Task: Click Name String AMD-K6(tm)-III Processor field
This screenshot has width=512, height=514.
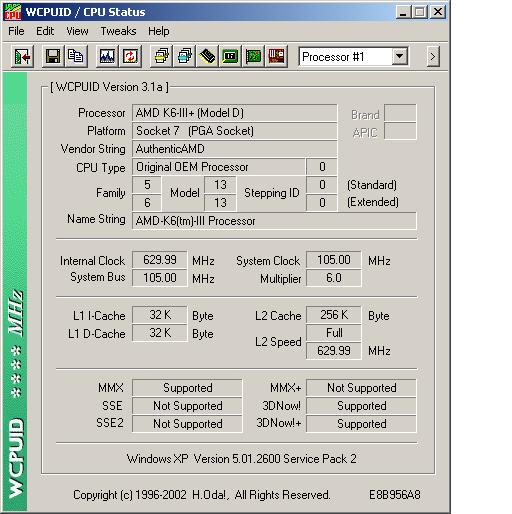Action: [x=274, y=221]
